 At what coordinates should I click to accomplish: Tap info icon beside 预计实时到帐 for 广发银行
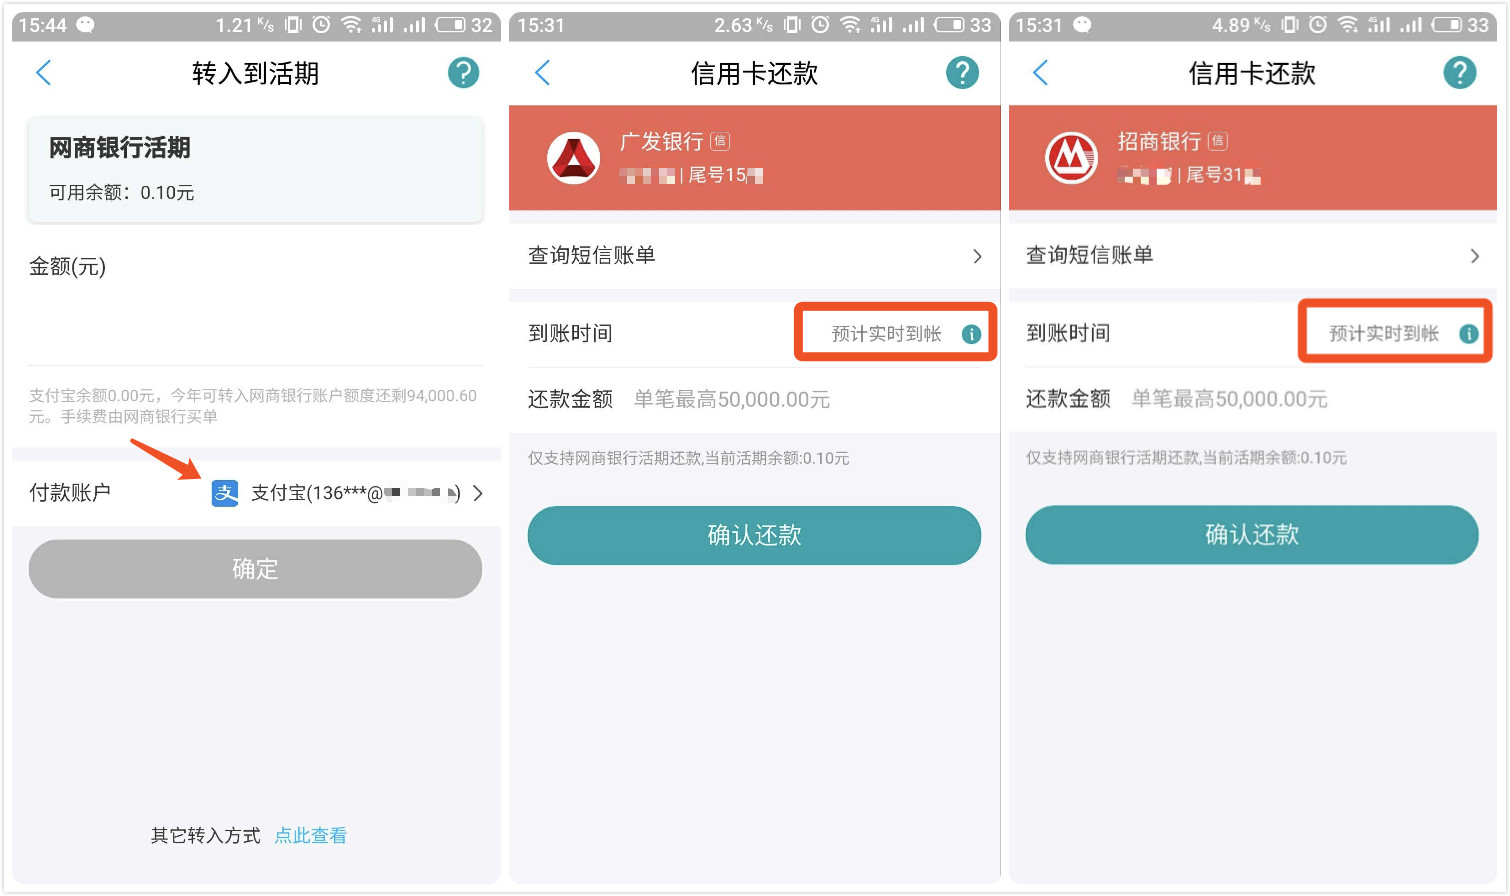coord(971,334)
